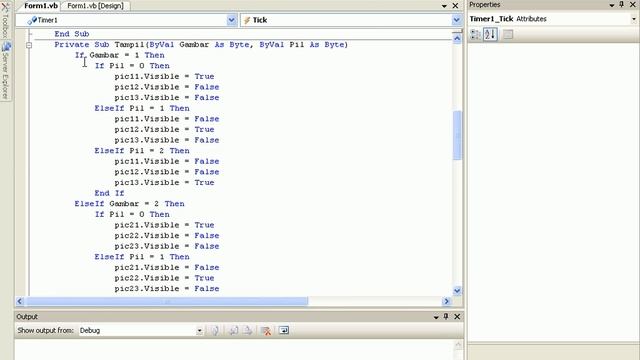Click the horizontal scroll left arrow
640x360 pixels.
[x=20, y=301]
